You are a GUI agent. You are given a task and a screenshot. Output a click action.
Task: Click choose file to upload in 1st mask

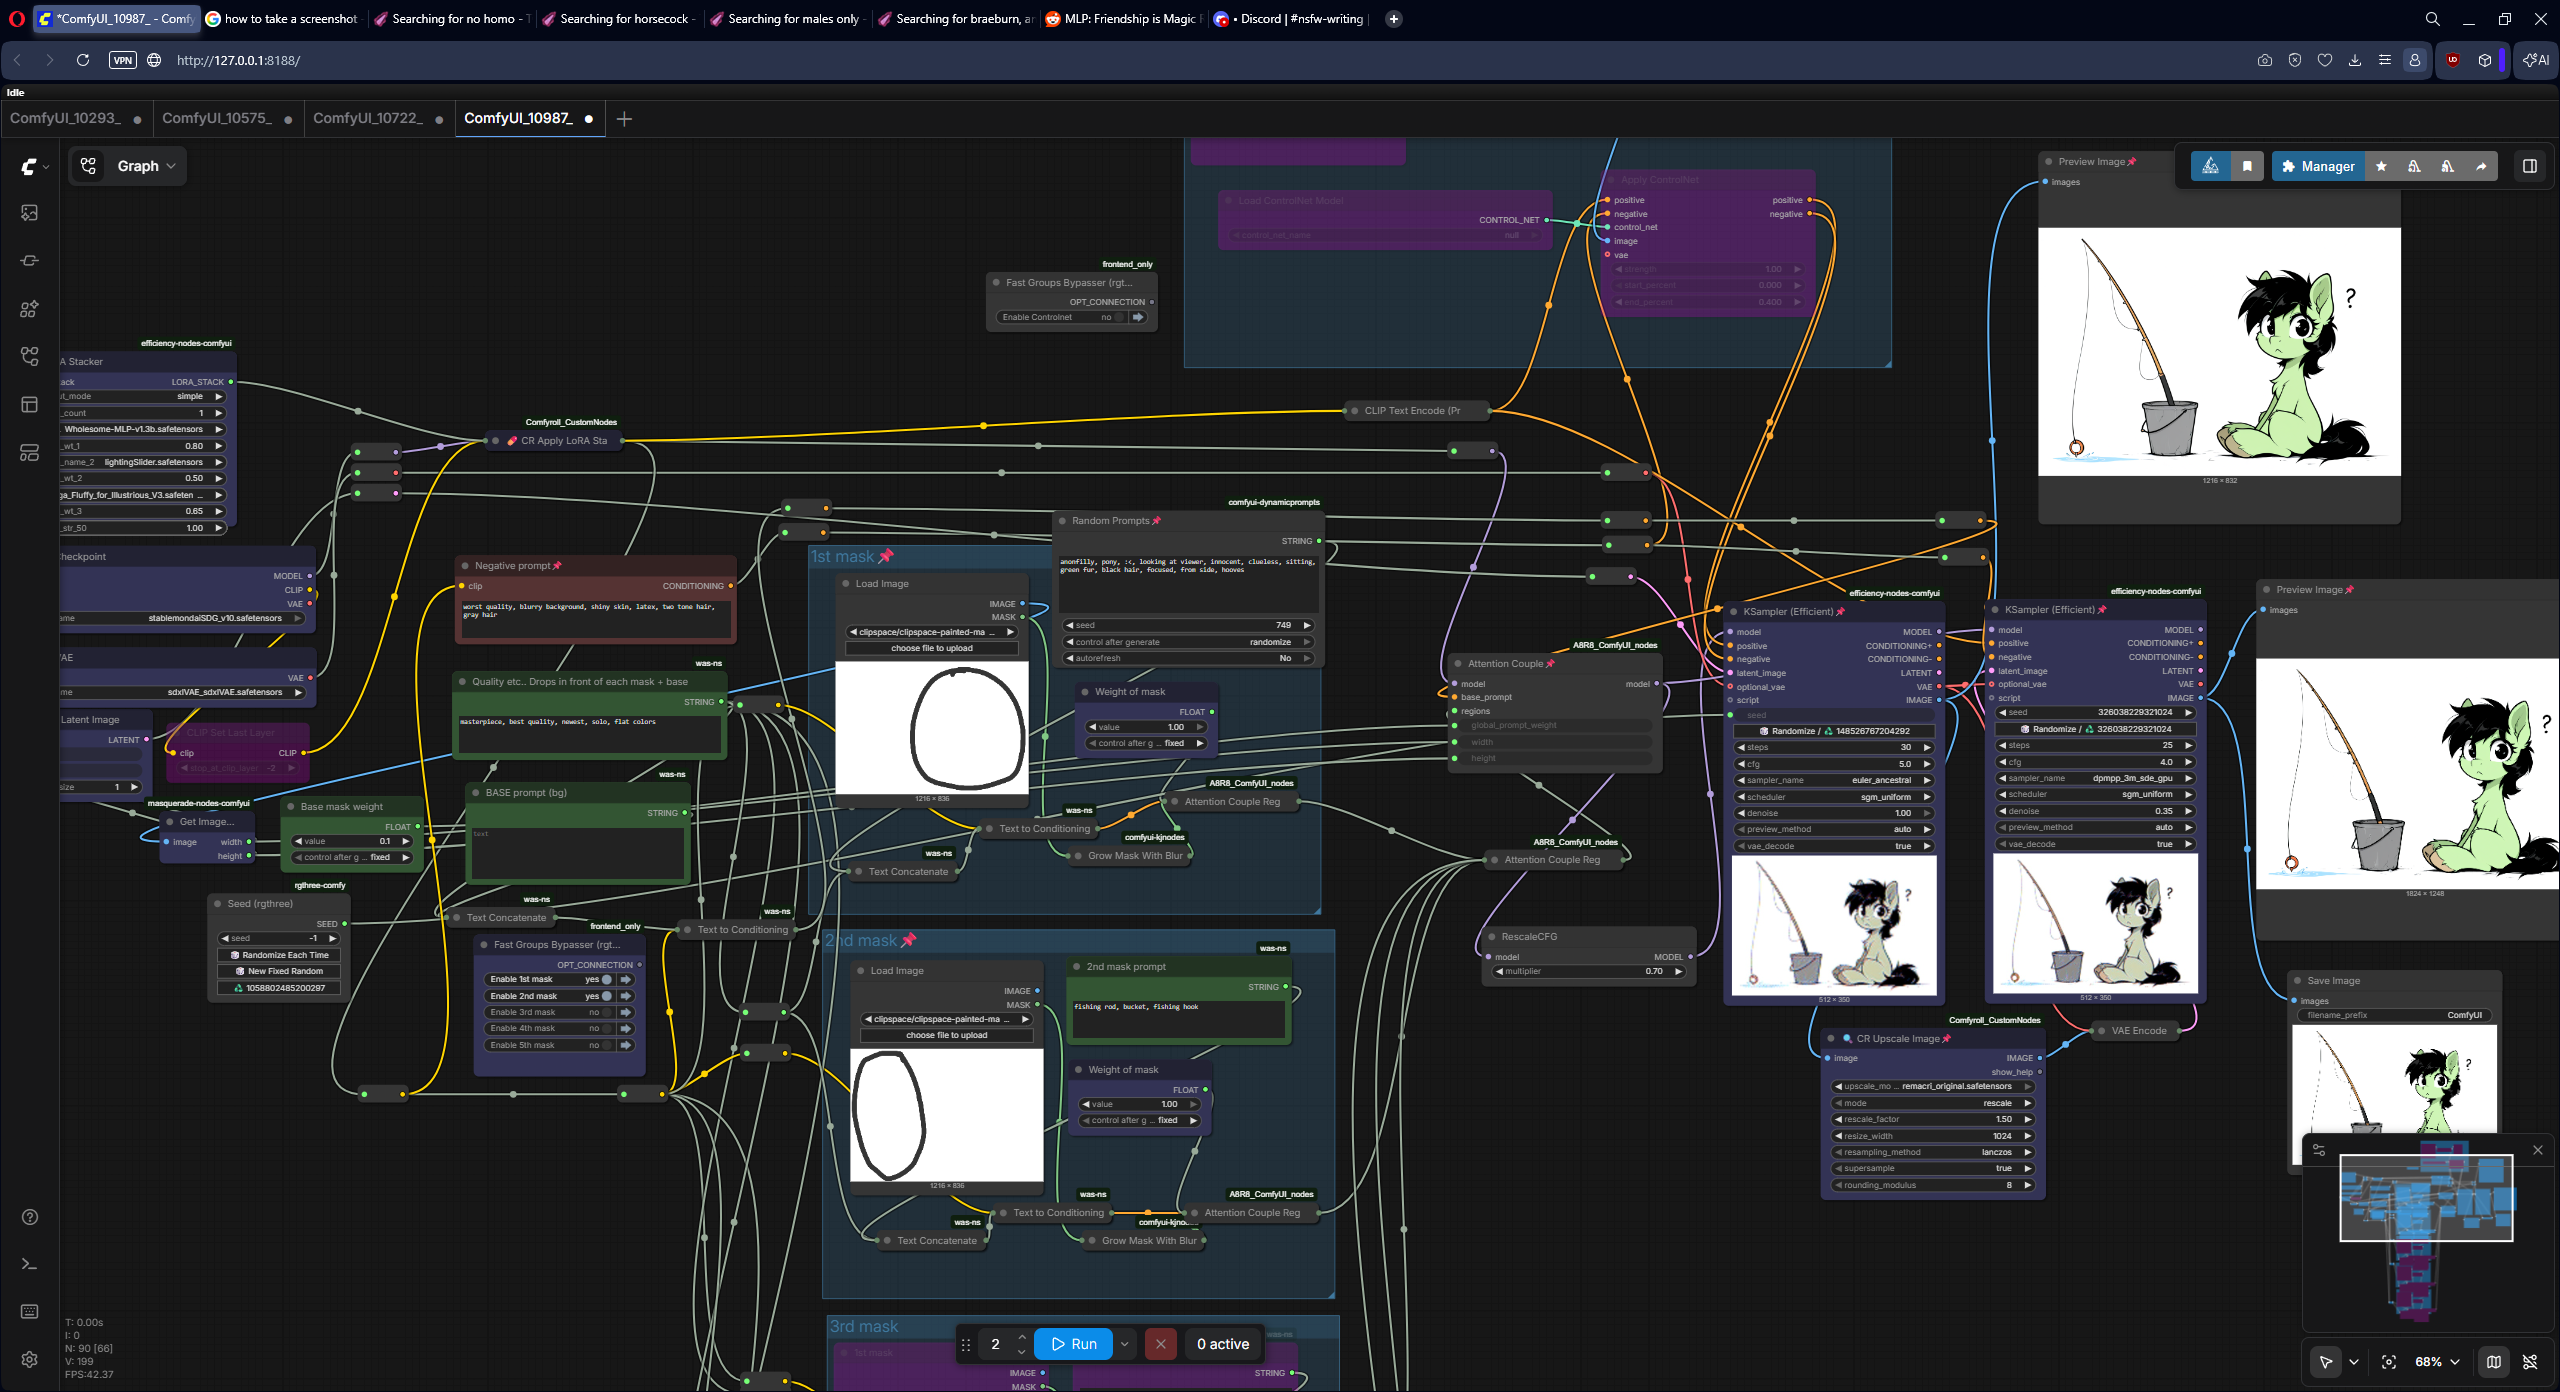pos(931,648)
